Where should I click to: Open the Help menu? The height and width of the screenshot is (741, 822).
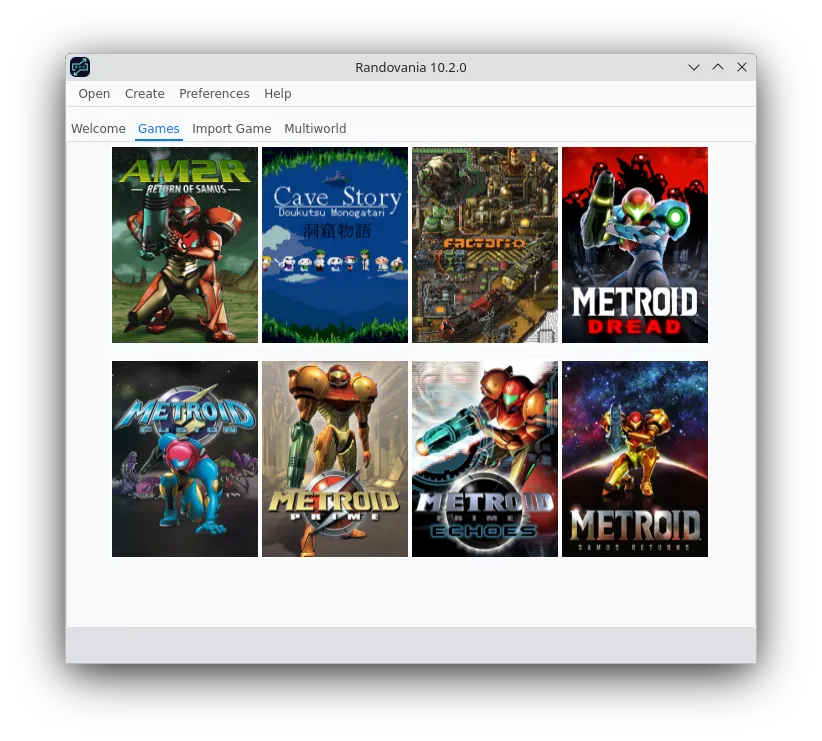[277, 94]
